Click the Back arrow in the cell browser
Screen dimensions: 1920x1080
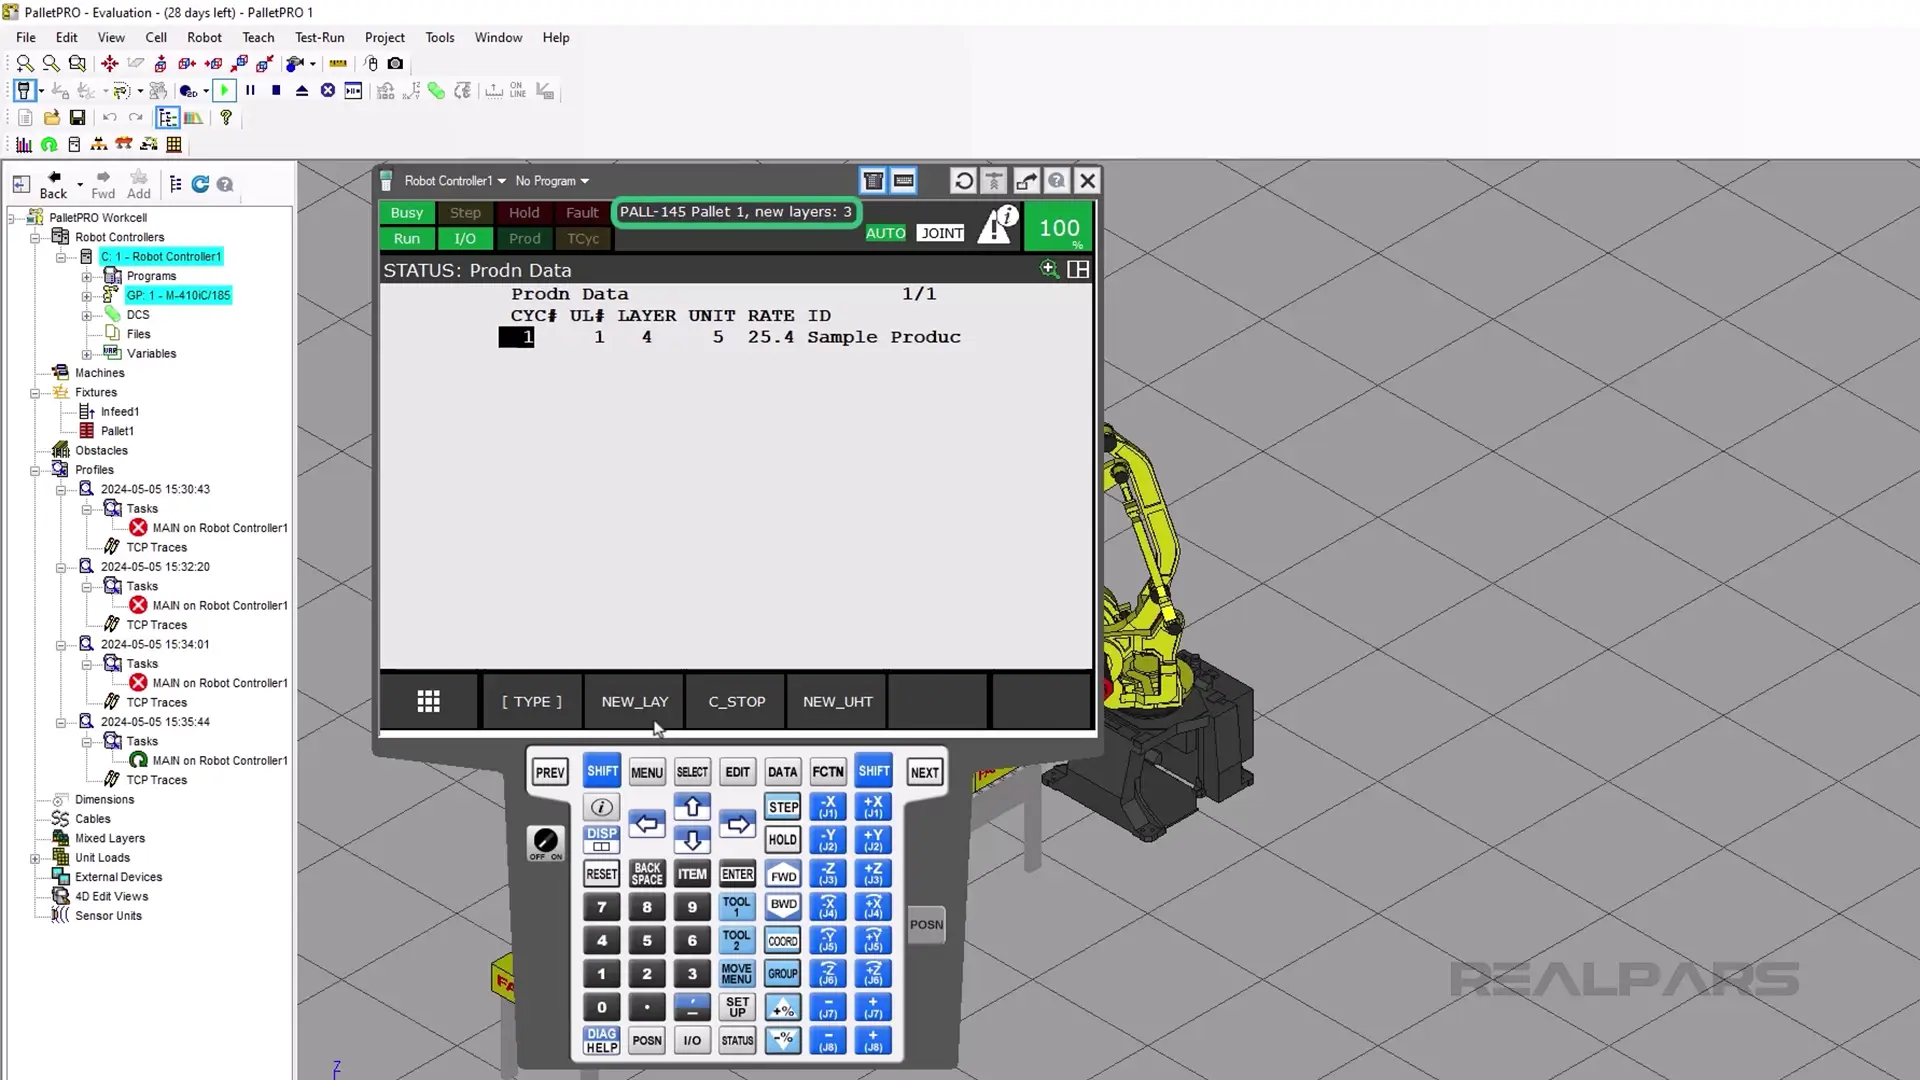click(54, 184)
